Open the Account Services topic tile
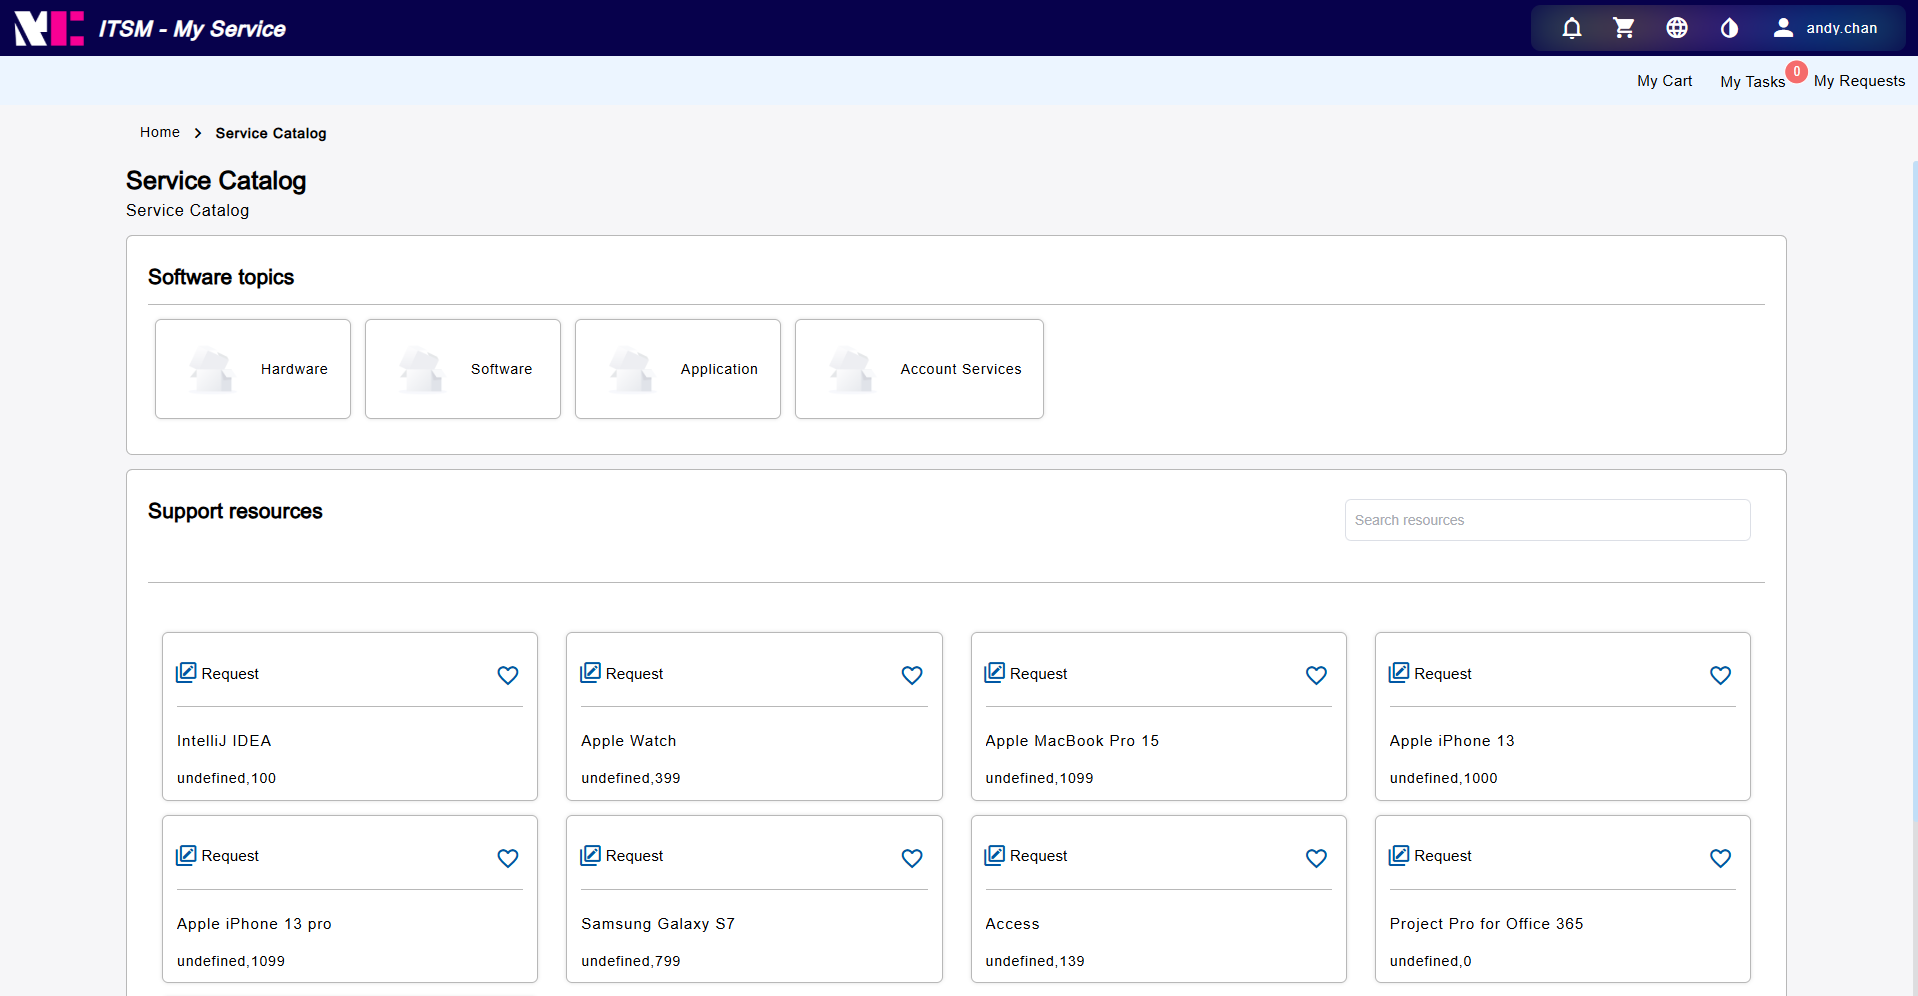Screen dimensions: 1918x996 919,369
